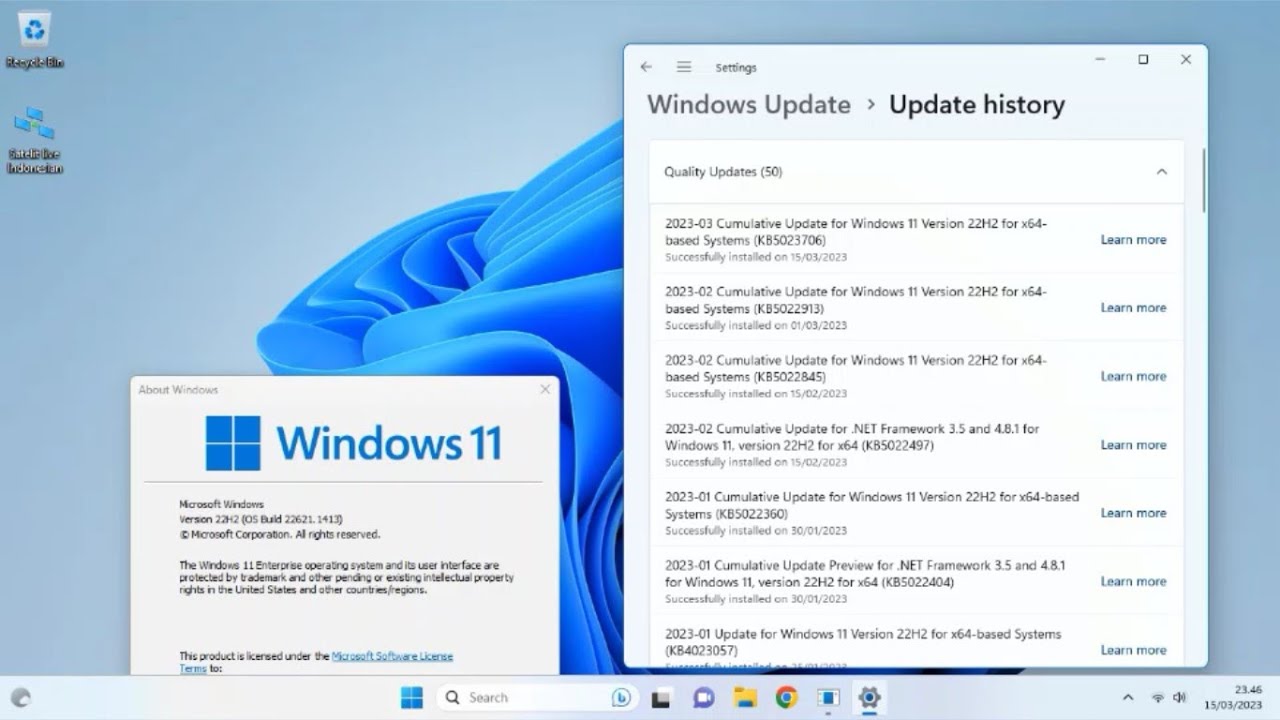Open Task View on taskbar
Viewport: 1280px width, 720px height.
(661, 698)
